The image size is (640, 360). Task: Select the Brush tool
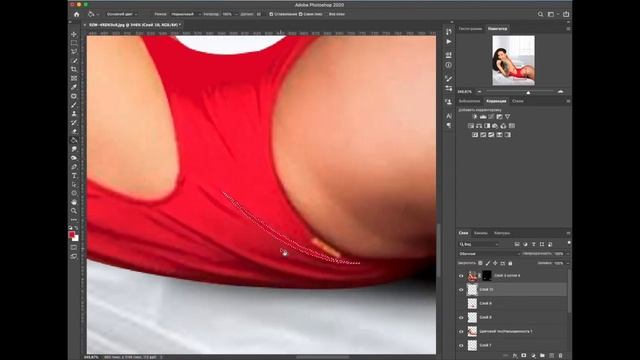point(74,105)
